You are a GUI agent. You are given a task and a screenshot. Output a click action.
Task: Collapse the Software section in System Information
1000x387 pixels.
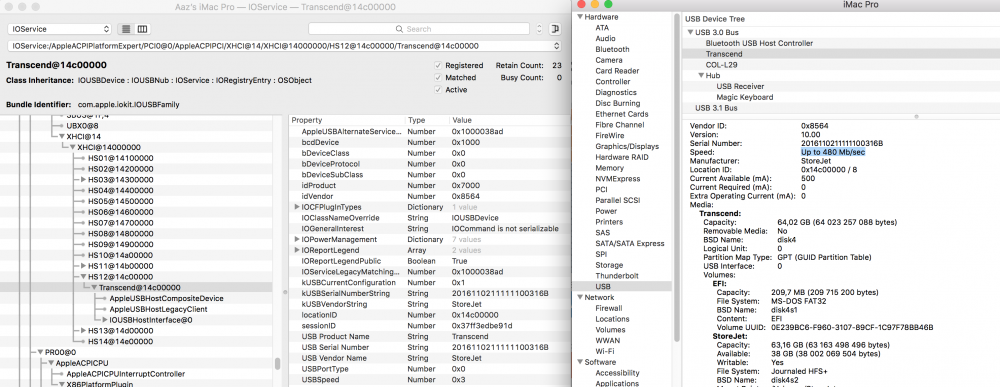tap(580, 362)
